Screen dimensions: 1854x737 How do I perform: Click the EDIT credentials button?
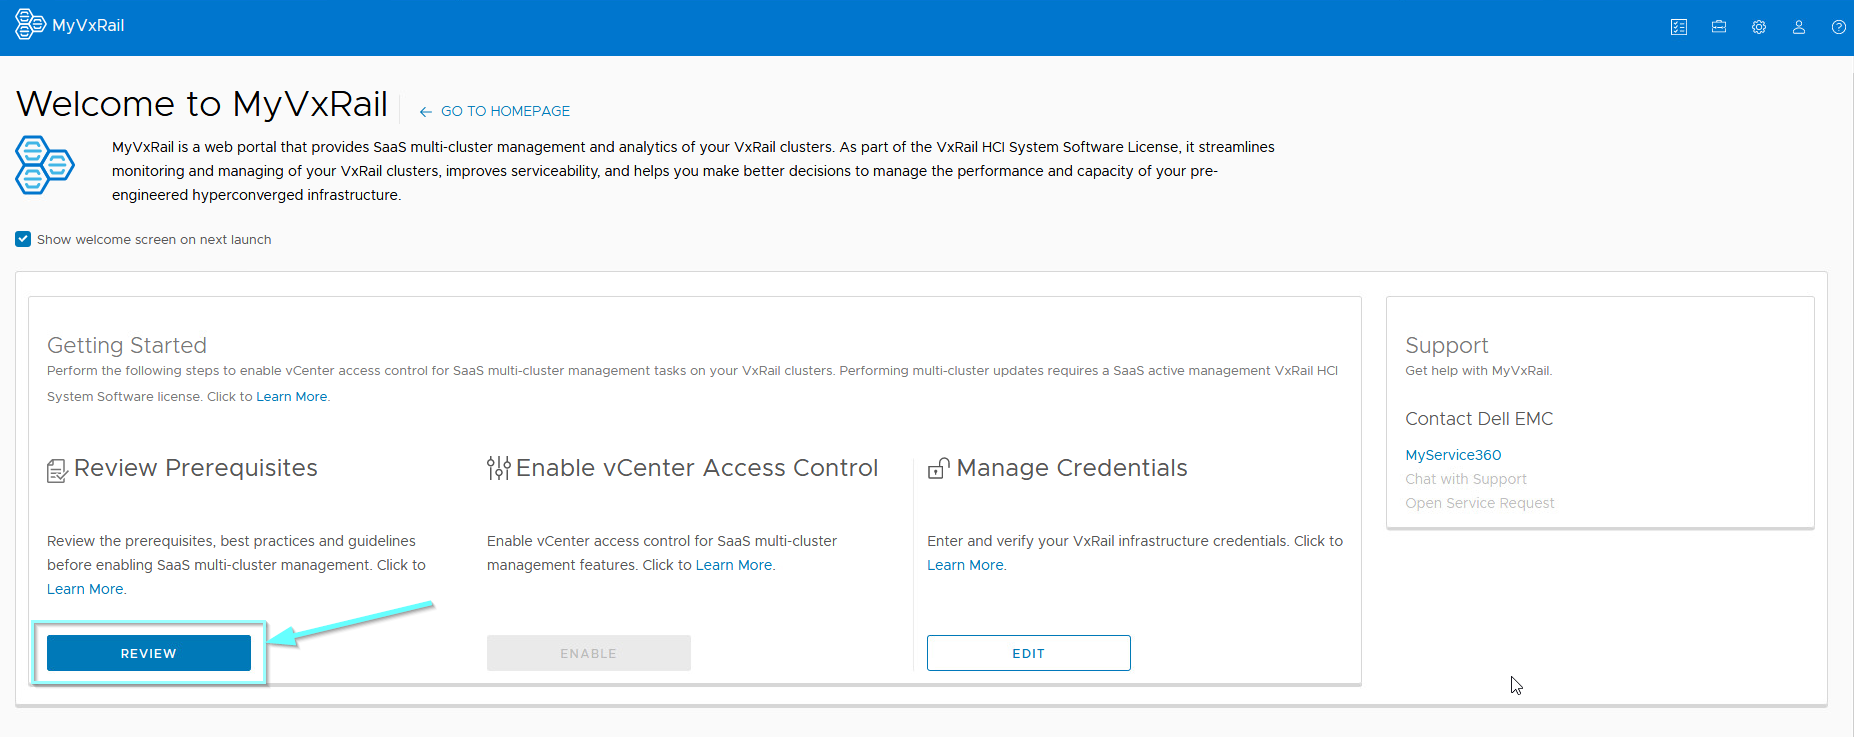tap(1029, 653)
